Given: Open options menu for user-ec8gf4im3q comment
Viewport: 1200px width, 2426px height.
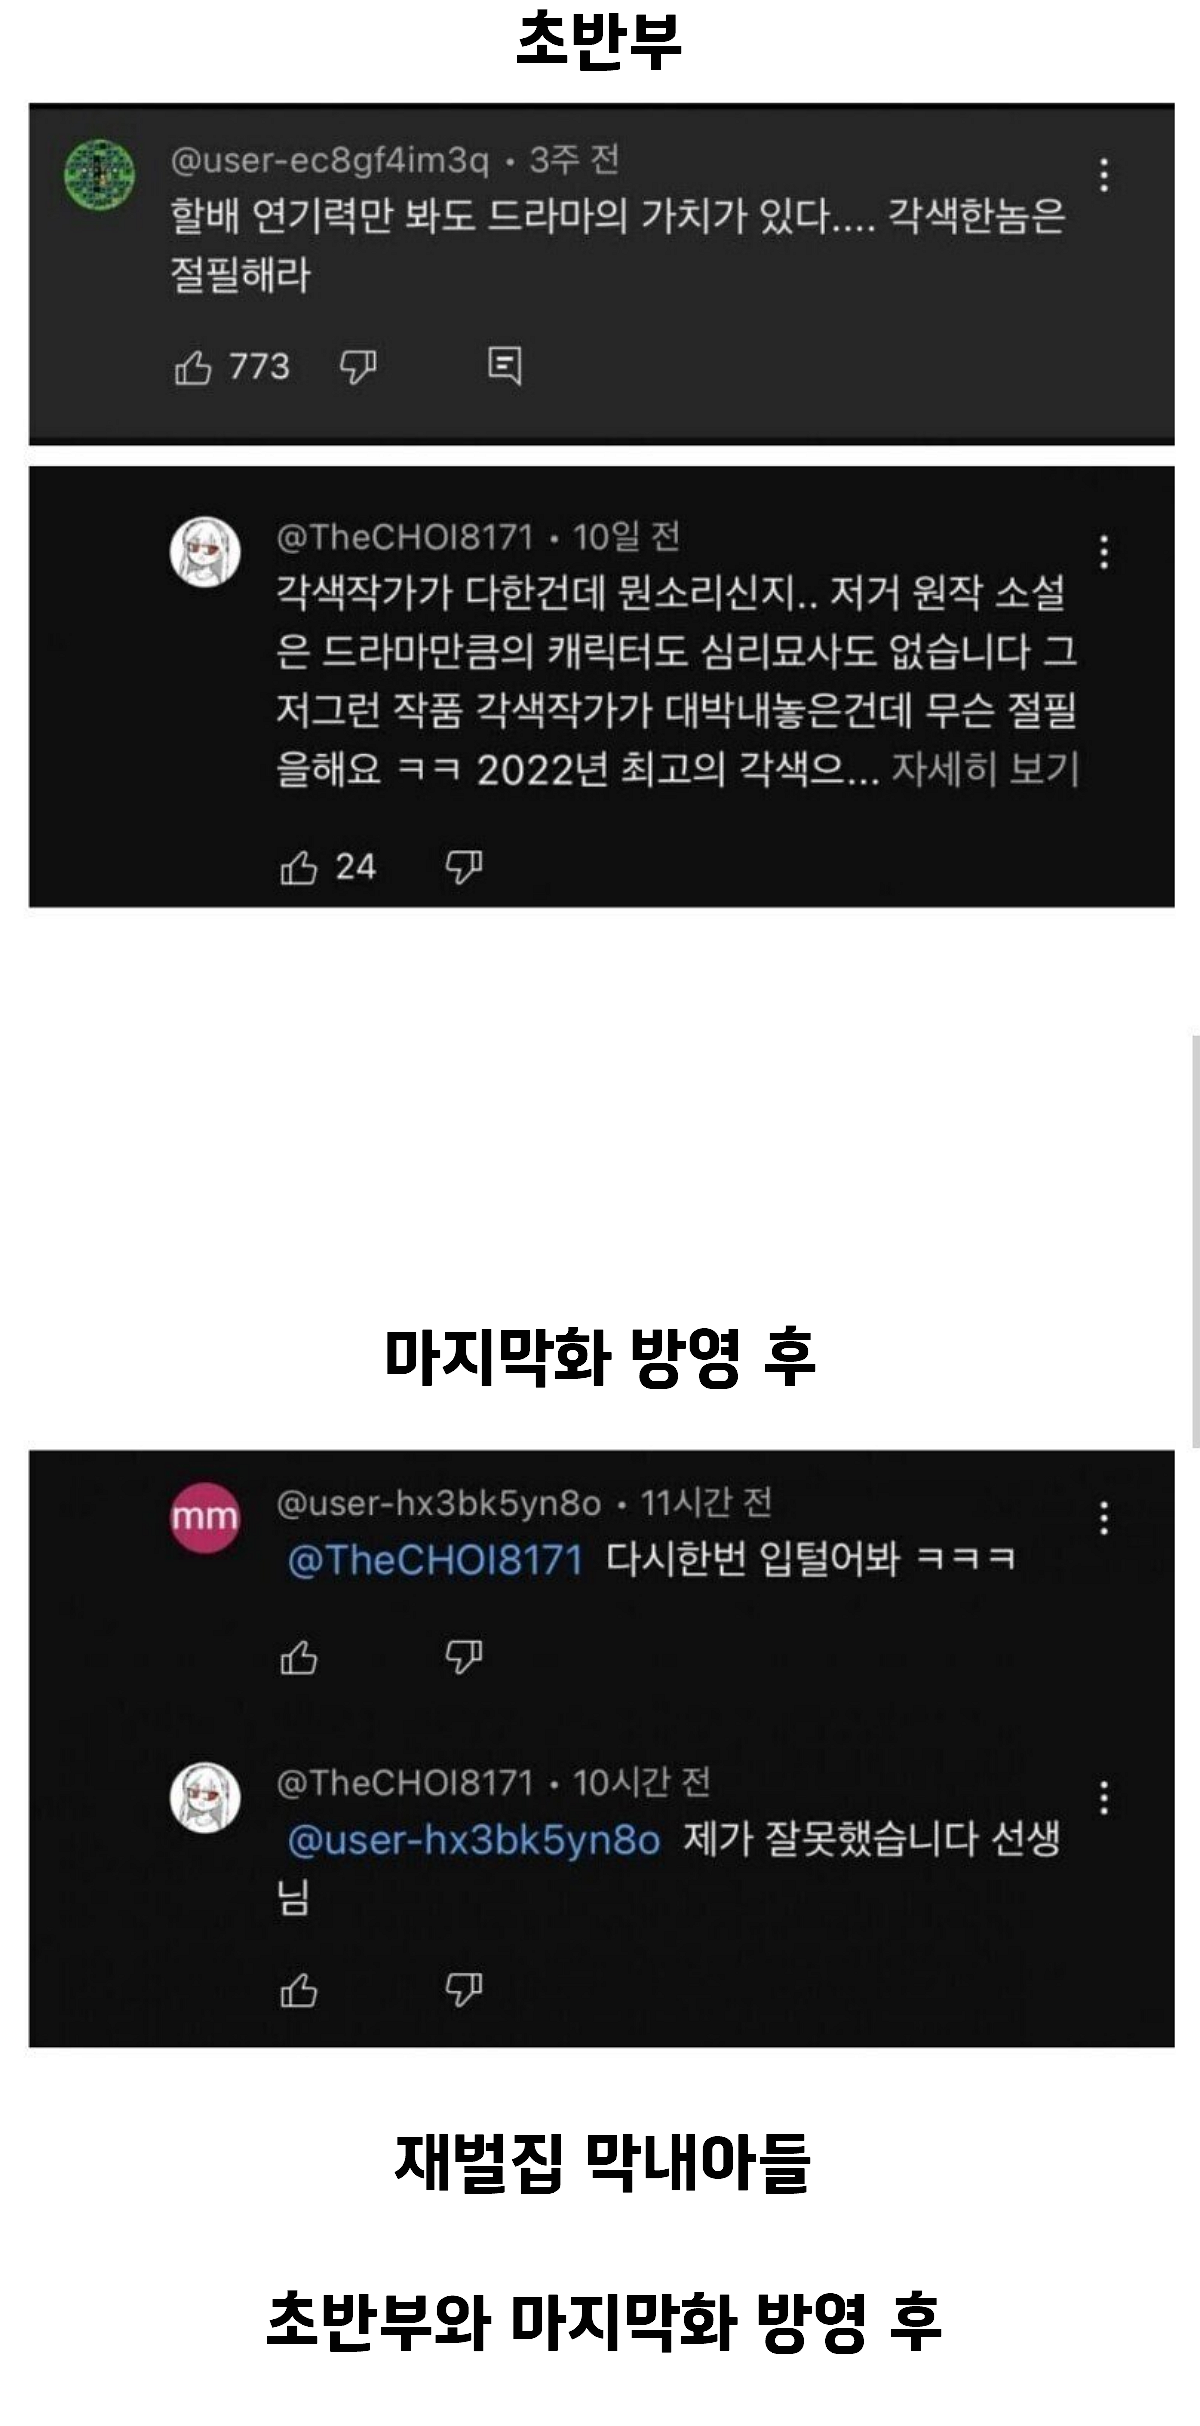Looking at the screenshot, I should (1104, 175).
